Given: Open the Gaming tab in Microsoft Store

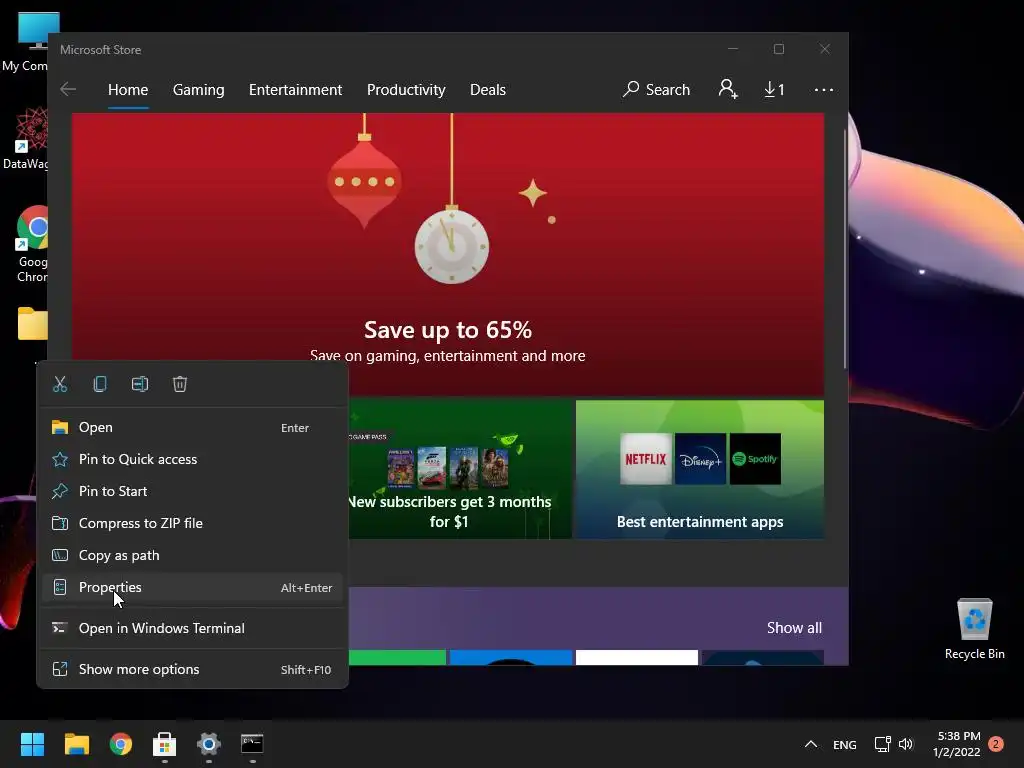Looking at the screenshot, I should [199, 89].
